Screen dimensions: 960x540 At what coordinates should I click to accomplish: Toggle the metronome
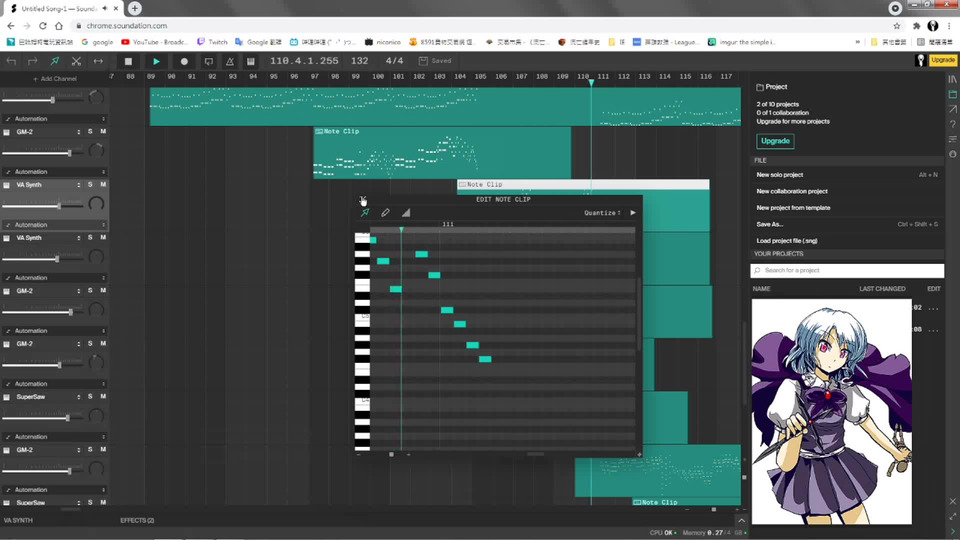(230, 61)
